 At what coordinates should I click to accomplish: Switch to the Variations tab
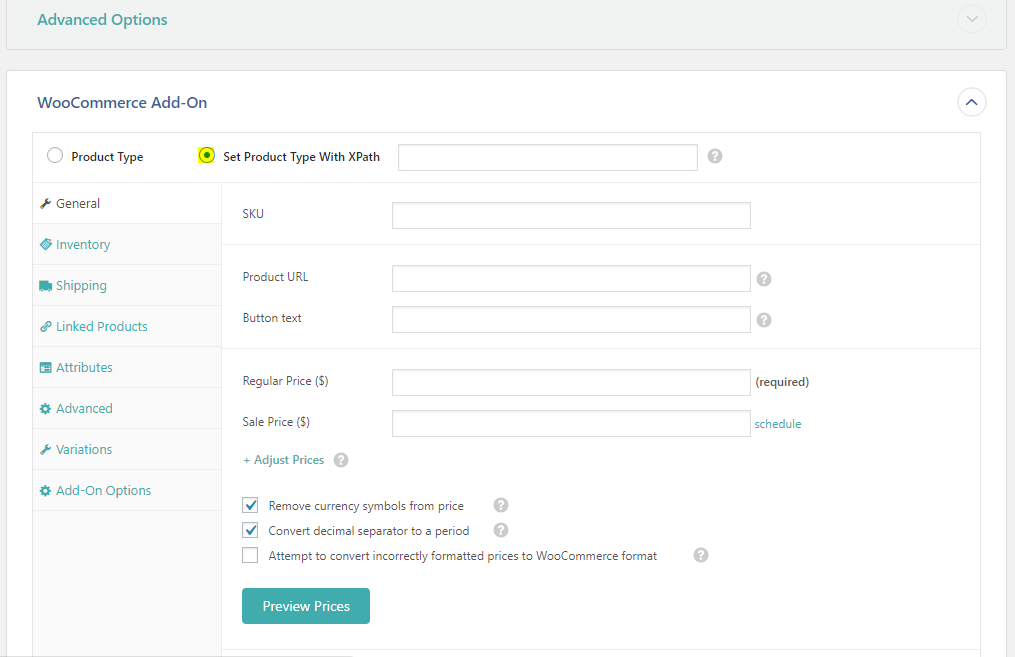point(127,449)
